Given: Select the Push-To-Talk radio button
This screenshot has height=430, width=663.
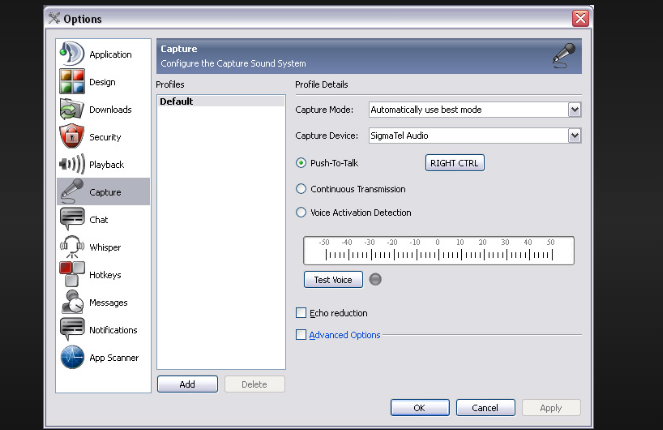Looking at the screenshot, I should point(301,162).
